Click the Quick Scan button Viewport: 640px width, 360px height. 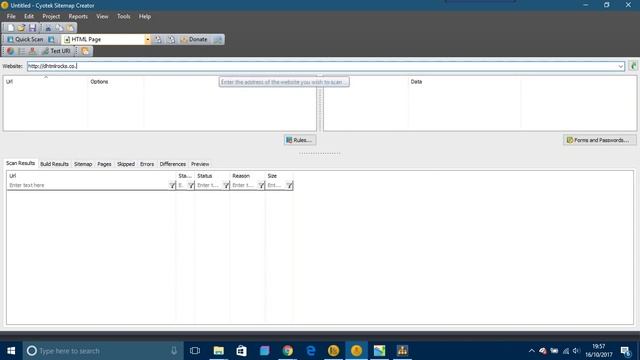point(25,40)
